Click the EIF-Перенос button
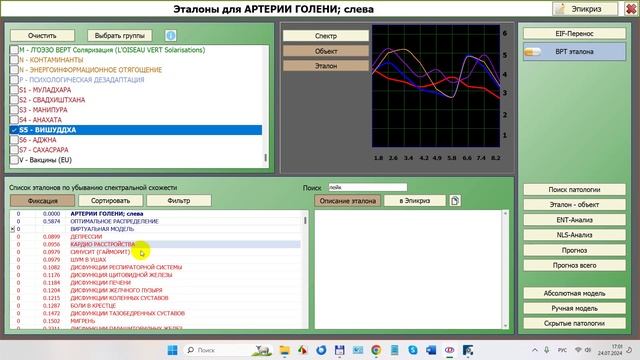This screenshot has width=640, height=360. 574,33
